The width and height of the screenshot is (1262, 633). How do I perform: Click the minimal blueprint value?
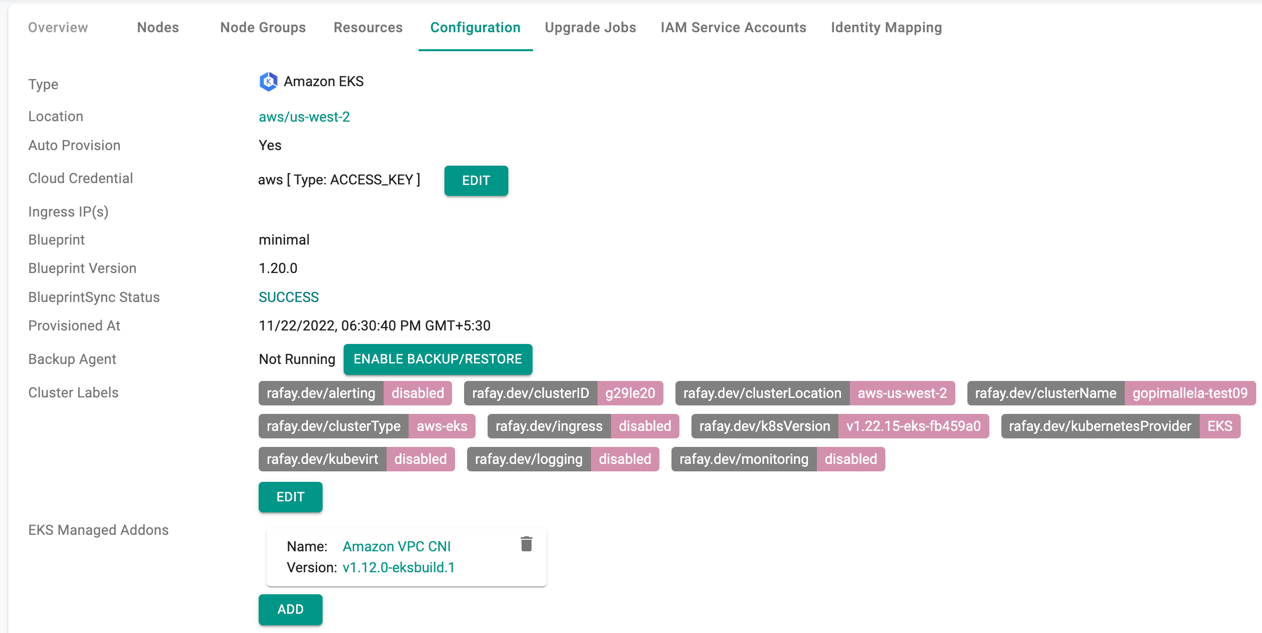pyautogui.click(x=284, y=240)
